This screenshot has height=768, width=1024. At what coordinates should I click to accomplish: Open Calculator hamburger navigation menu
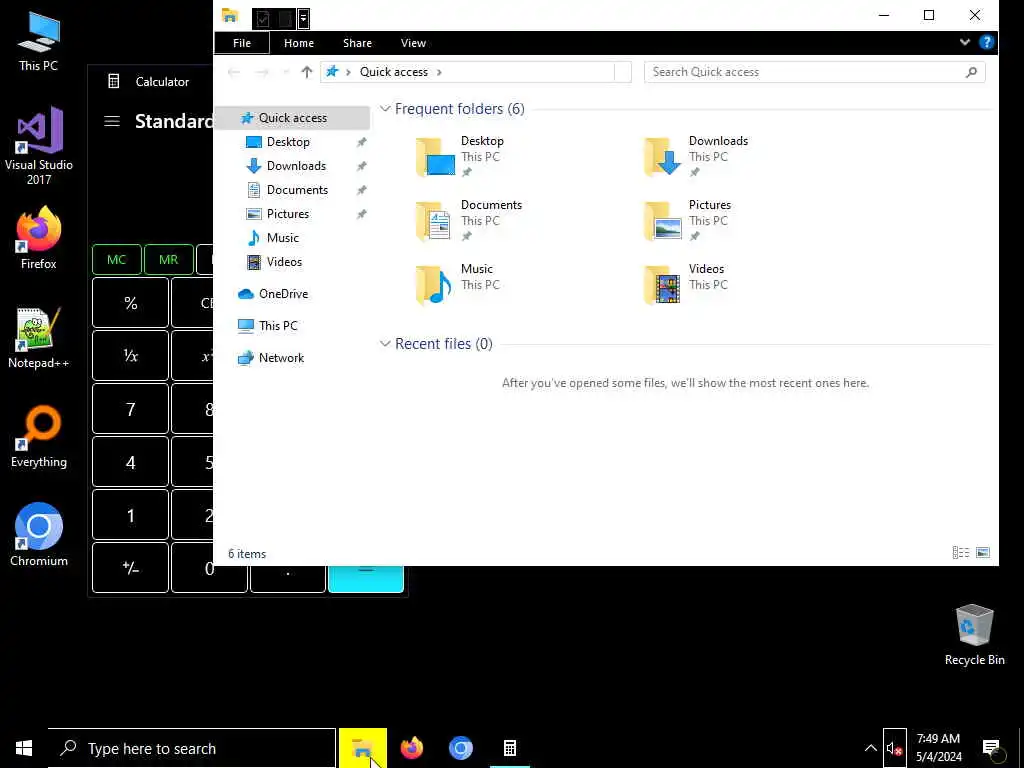[112, 121]
